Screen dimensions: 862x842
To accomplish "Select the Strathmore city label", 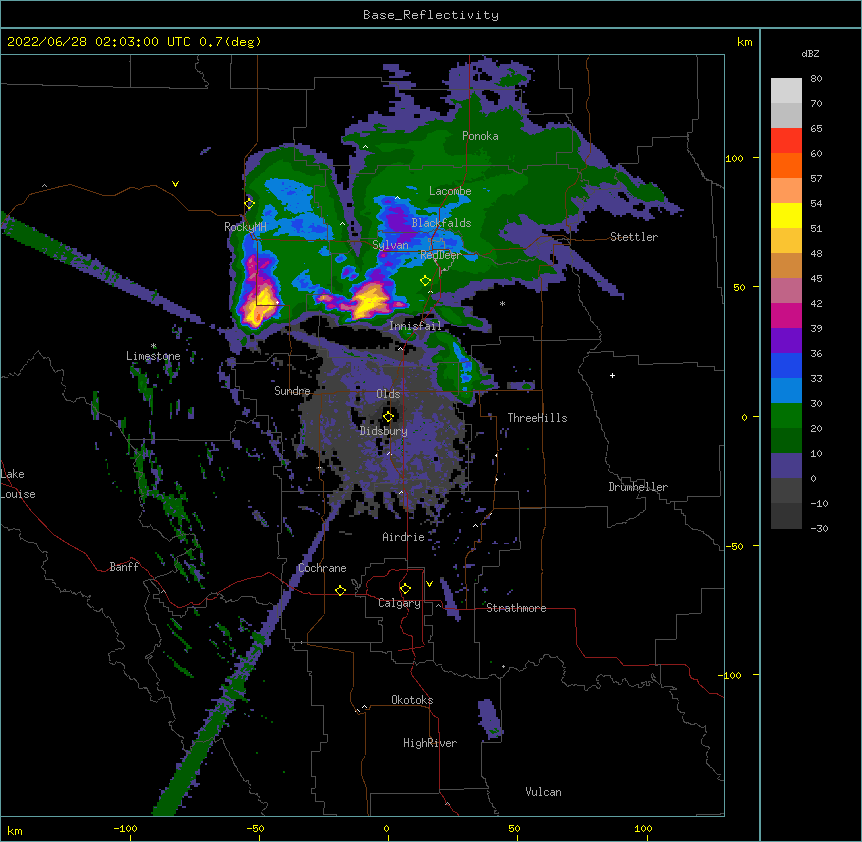I will [x=516, y=608].
